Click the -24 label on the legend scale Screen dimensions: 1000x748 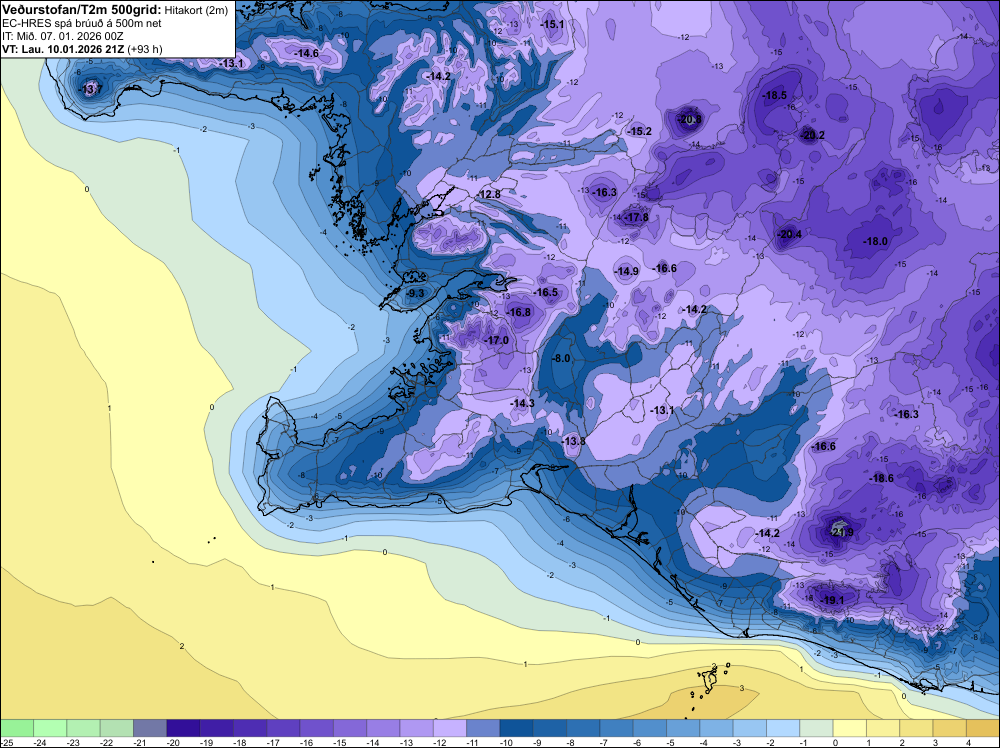click(41, 742)
